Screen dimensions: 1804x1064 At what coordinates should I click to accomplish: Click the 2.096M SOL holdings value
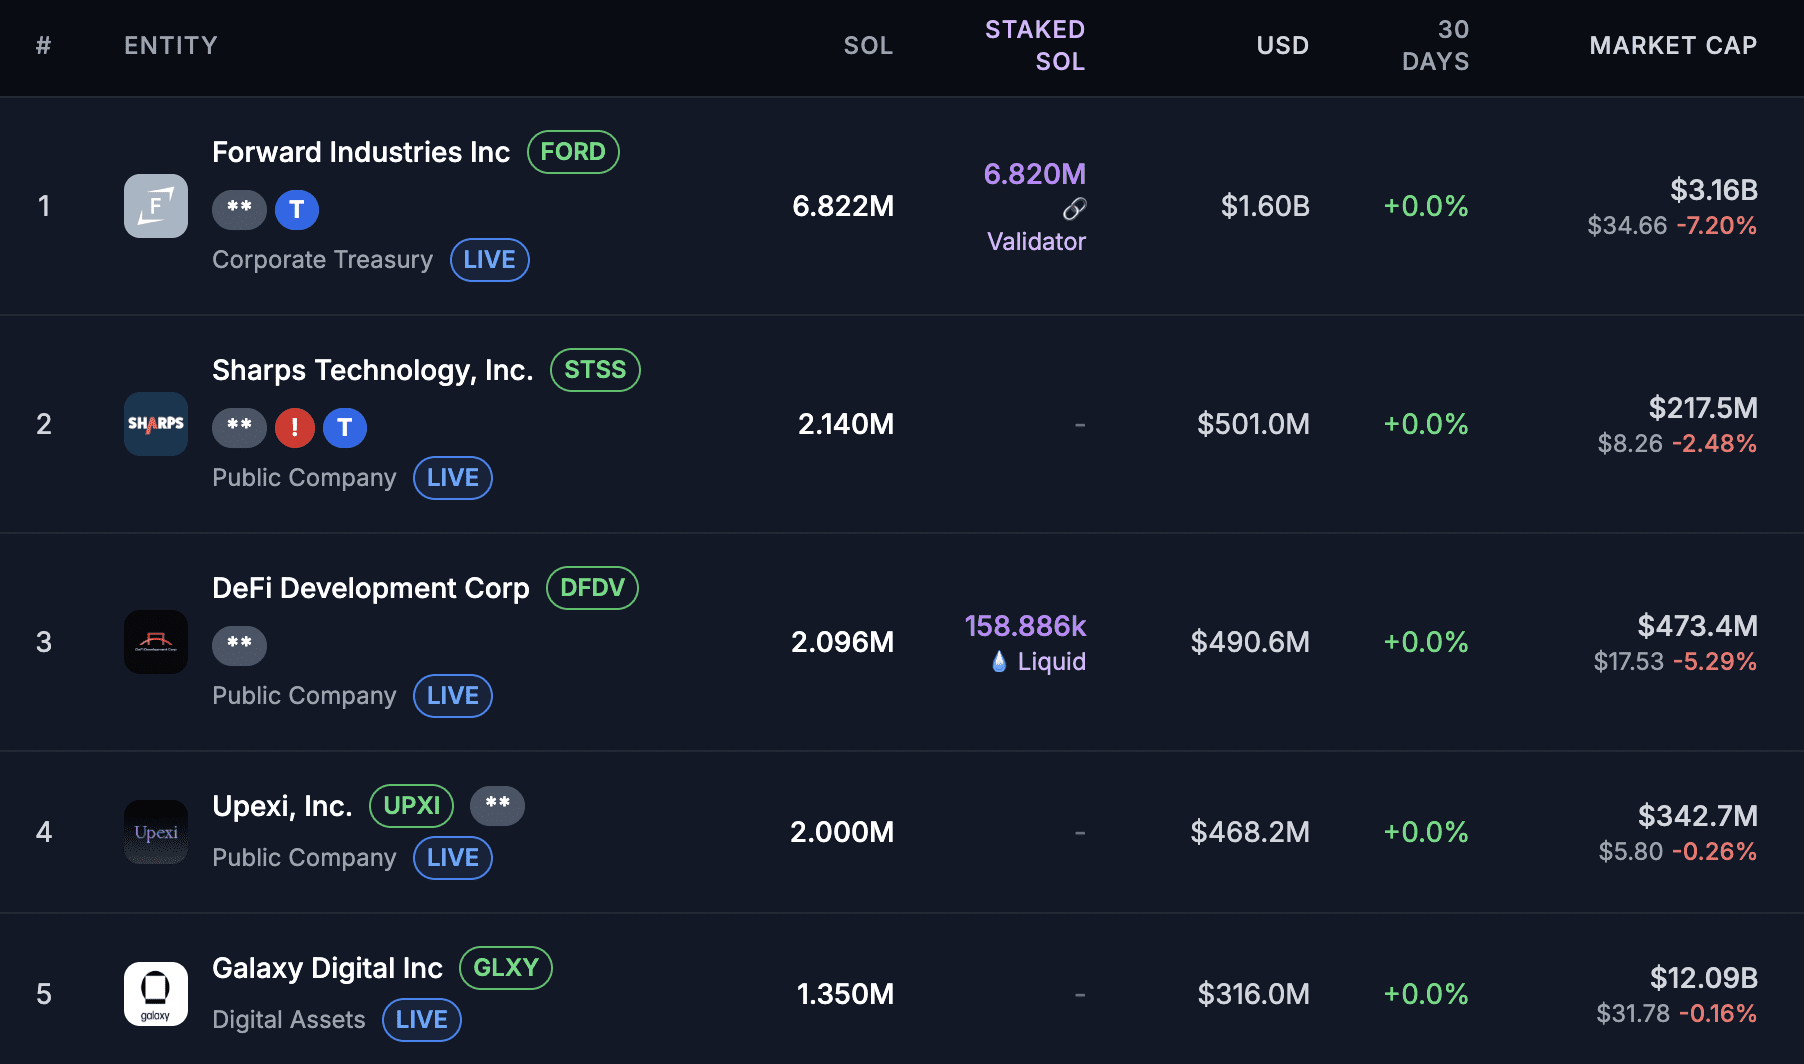[x=843, y=642]
